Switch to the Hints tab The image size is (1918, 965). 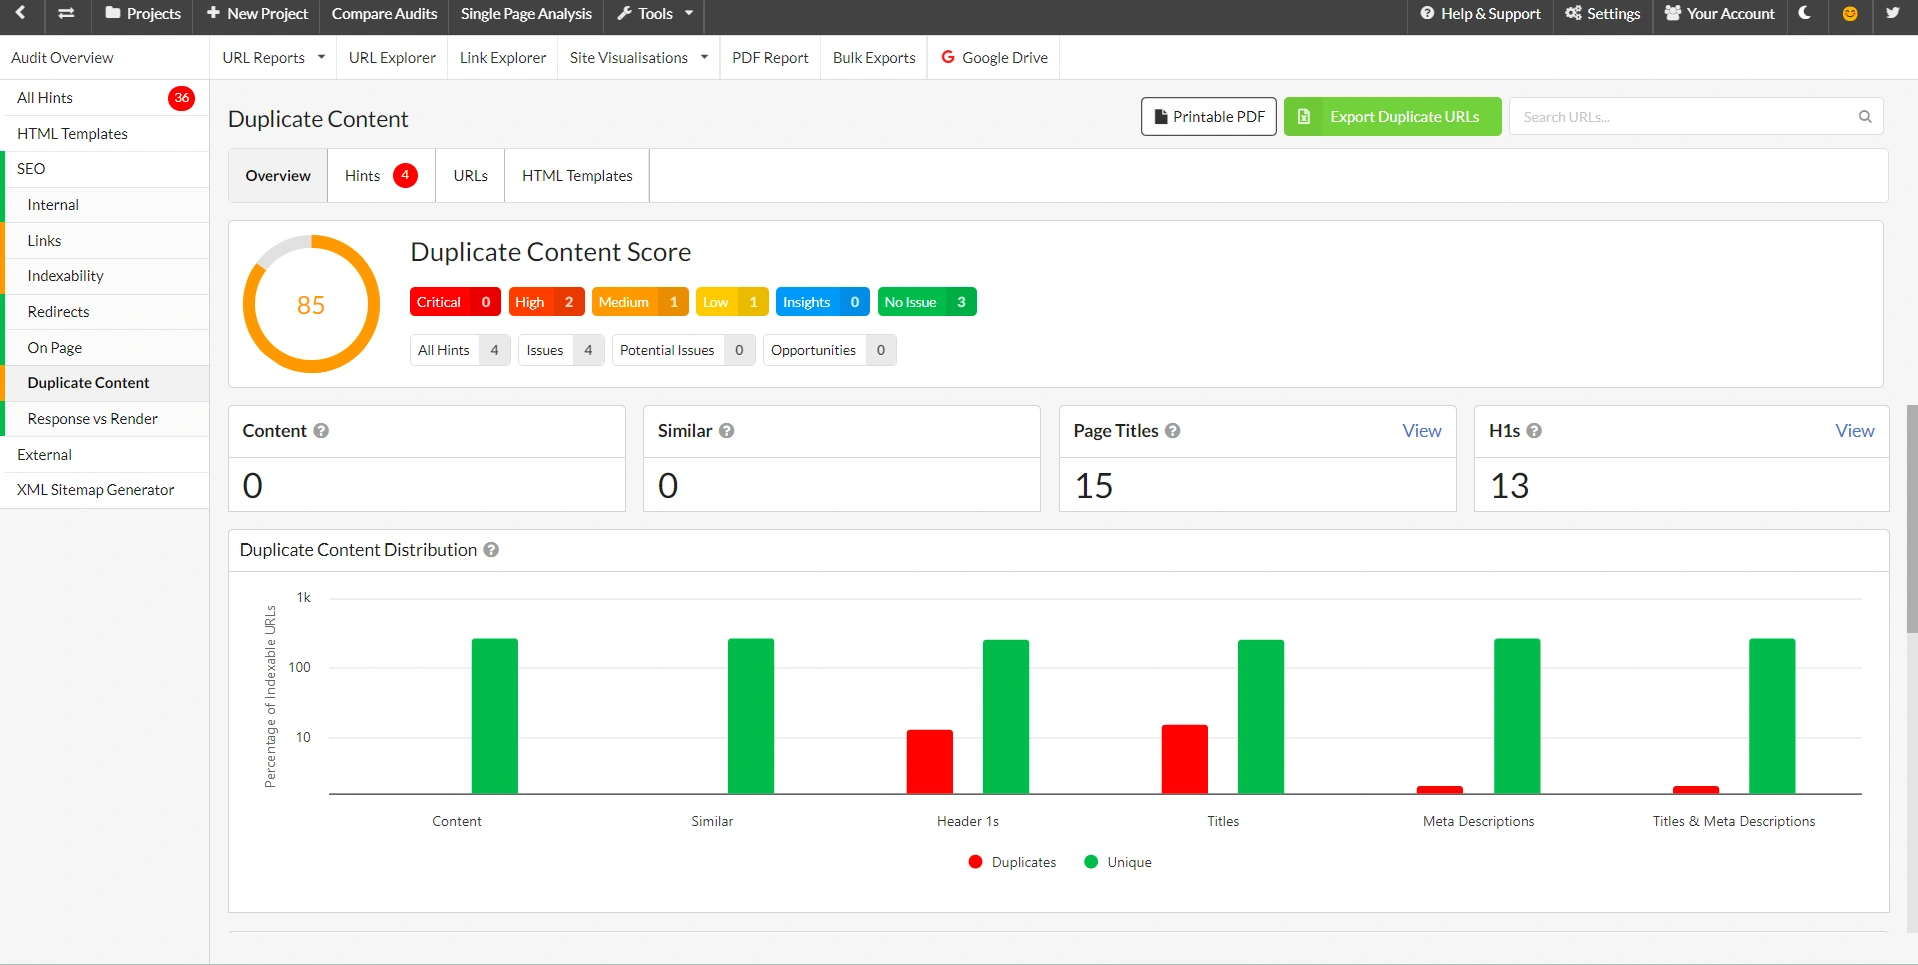[379, 175]
